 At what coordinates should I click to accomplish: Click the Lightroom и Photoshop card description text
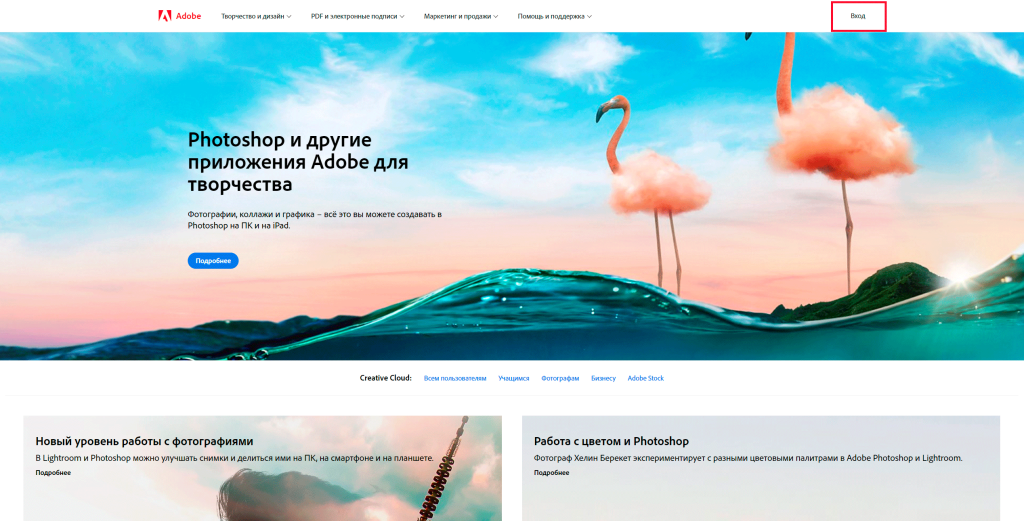click(234, 458)
